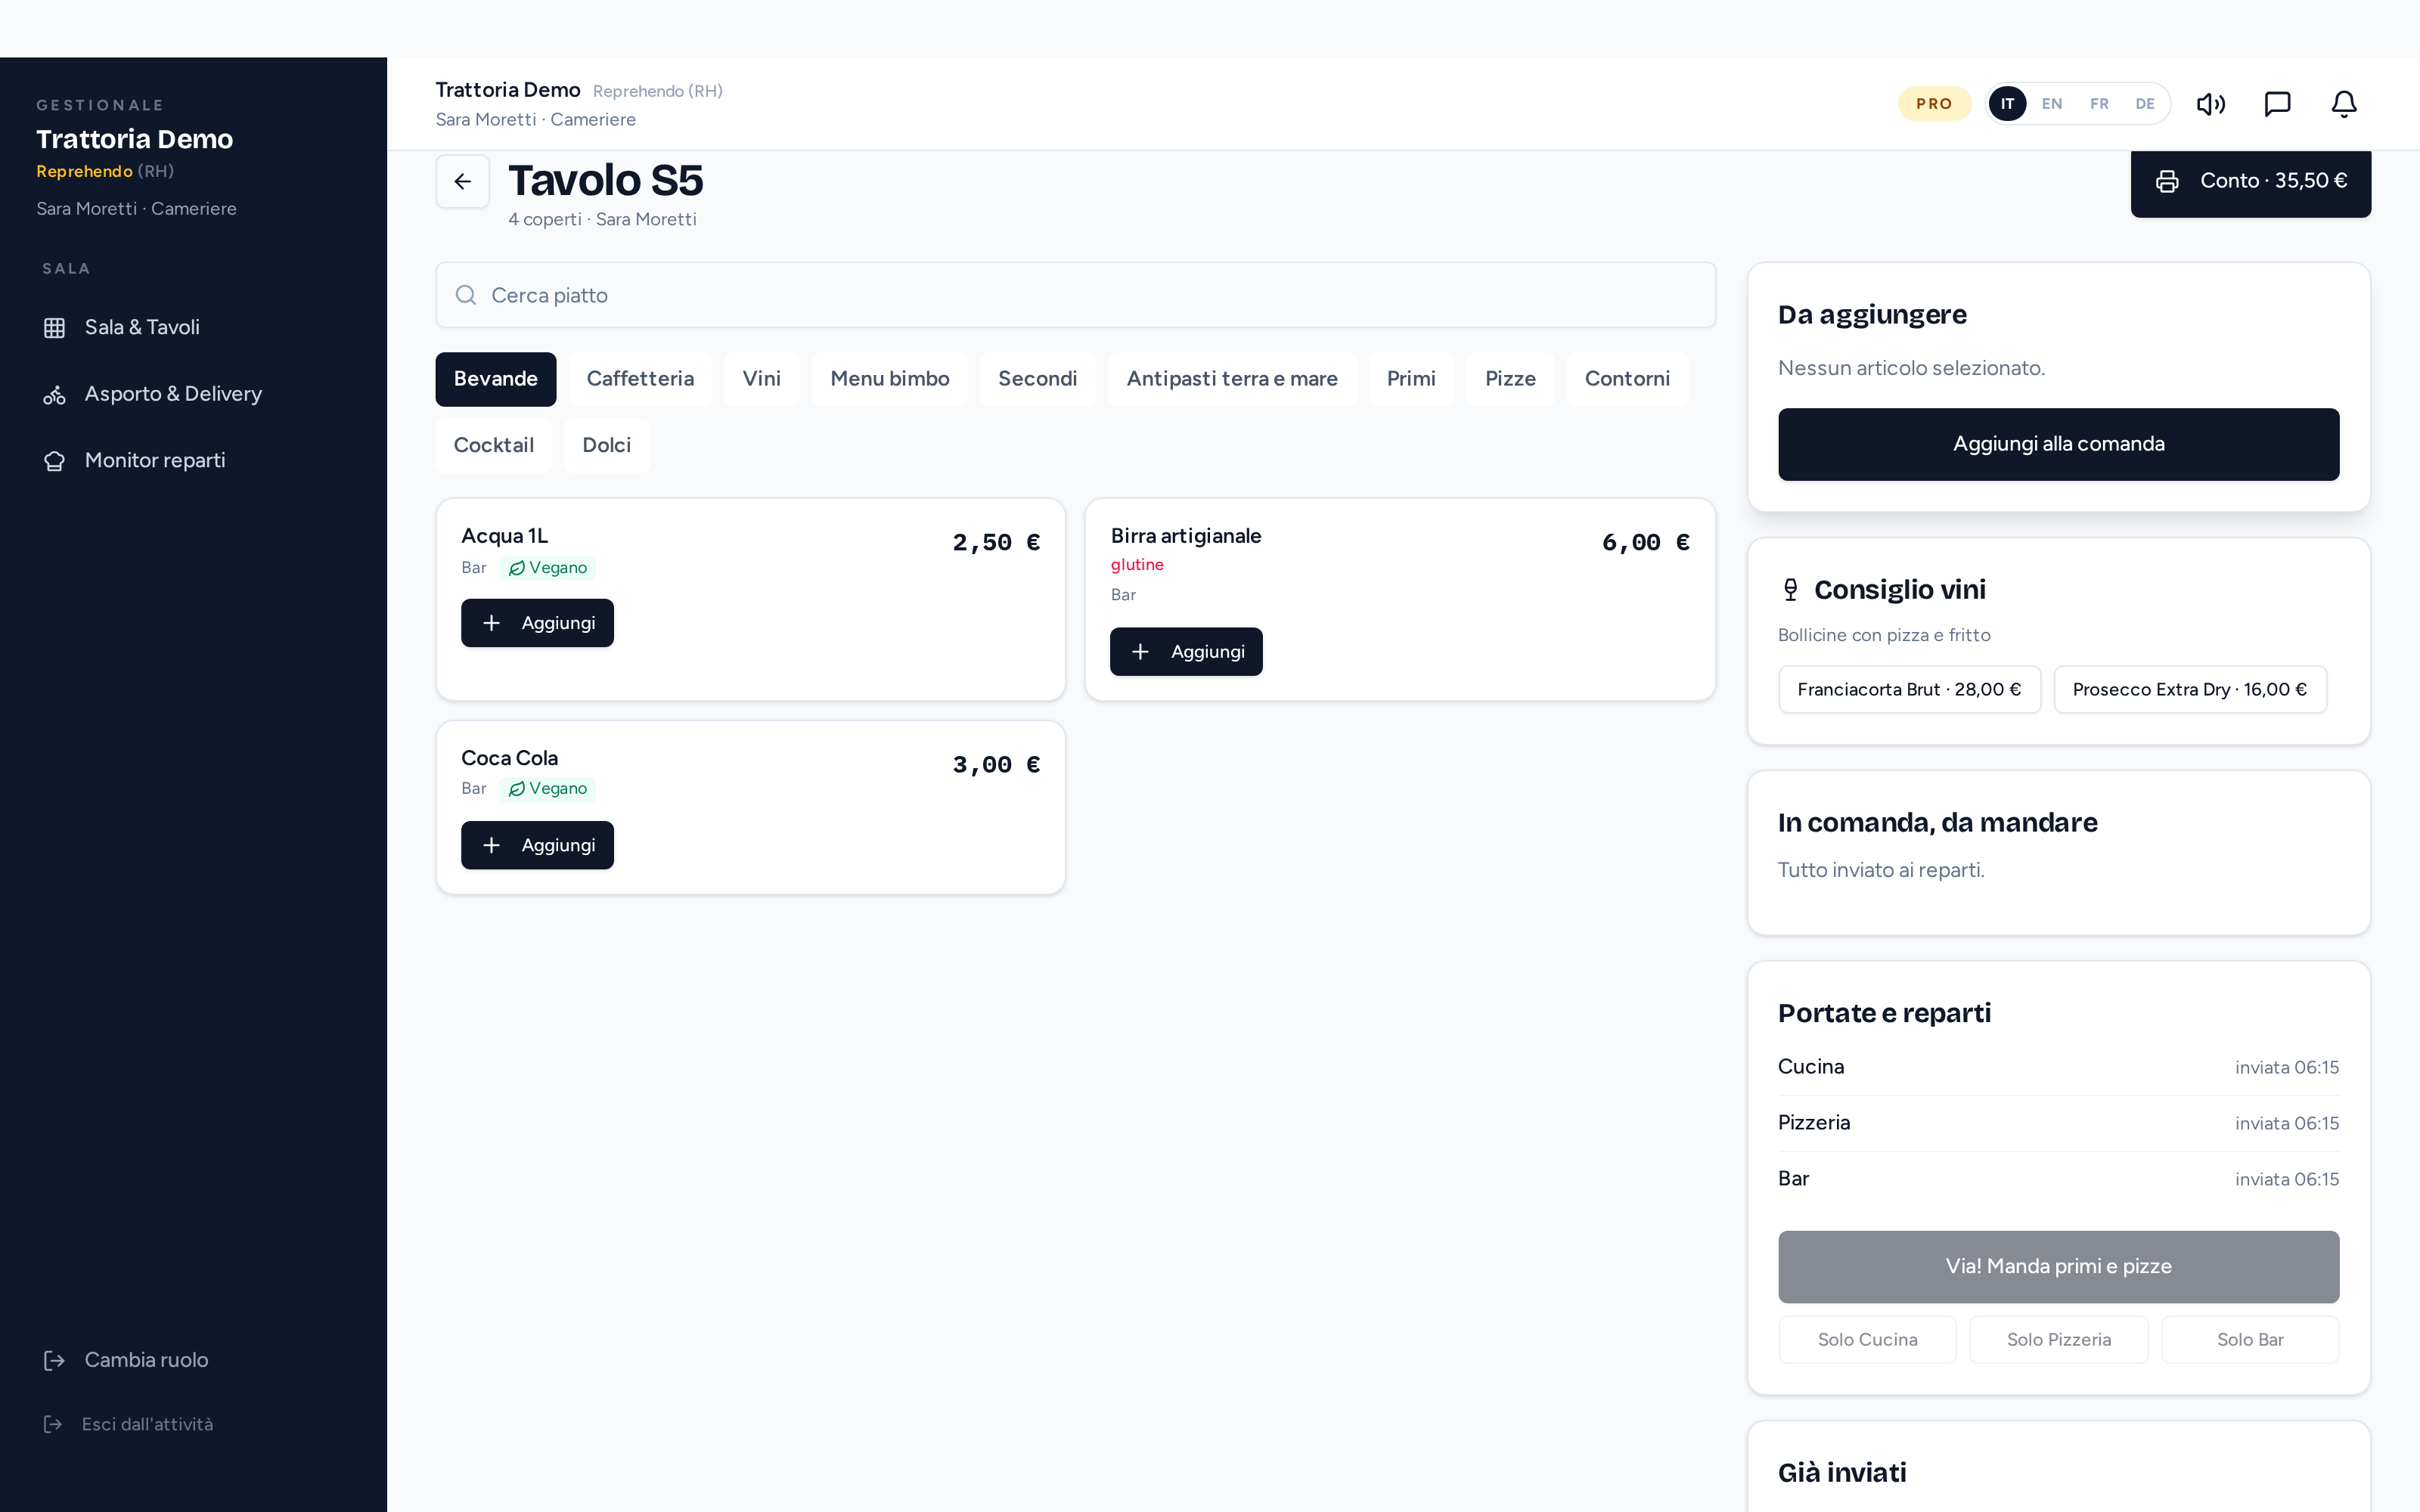Open the Conto 35,50 € bill

pos(2250,183)
